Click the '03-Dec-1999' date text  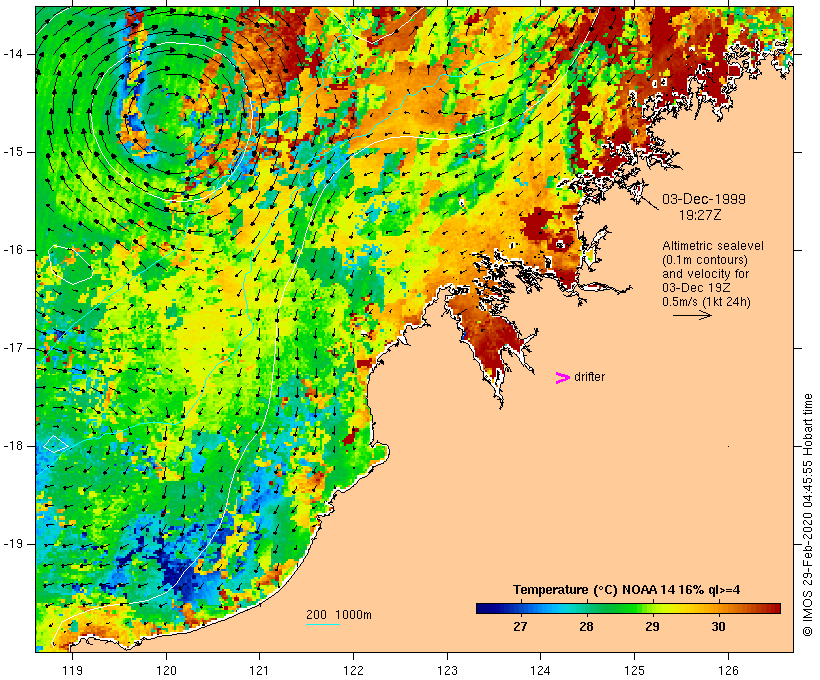click(704, 199)
